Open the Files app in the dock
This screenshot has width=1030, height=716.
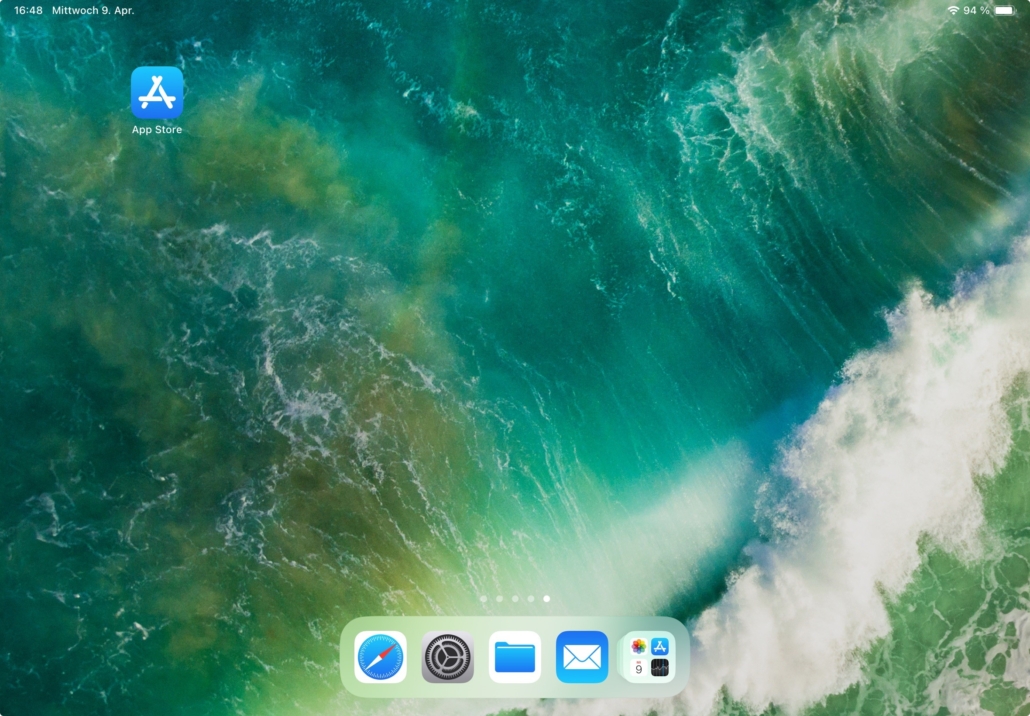(x=515, y=657)
